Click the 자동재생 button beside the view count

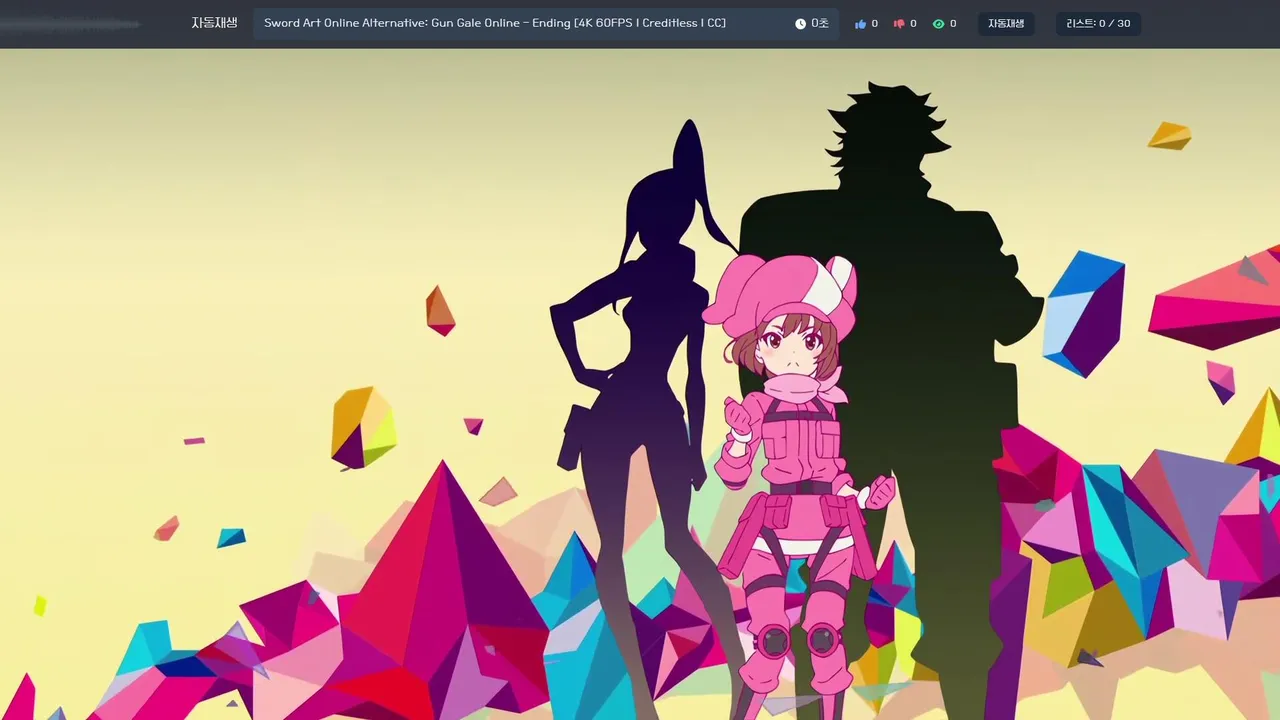1006,24
